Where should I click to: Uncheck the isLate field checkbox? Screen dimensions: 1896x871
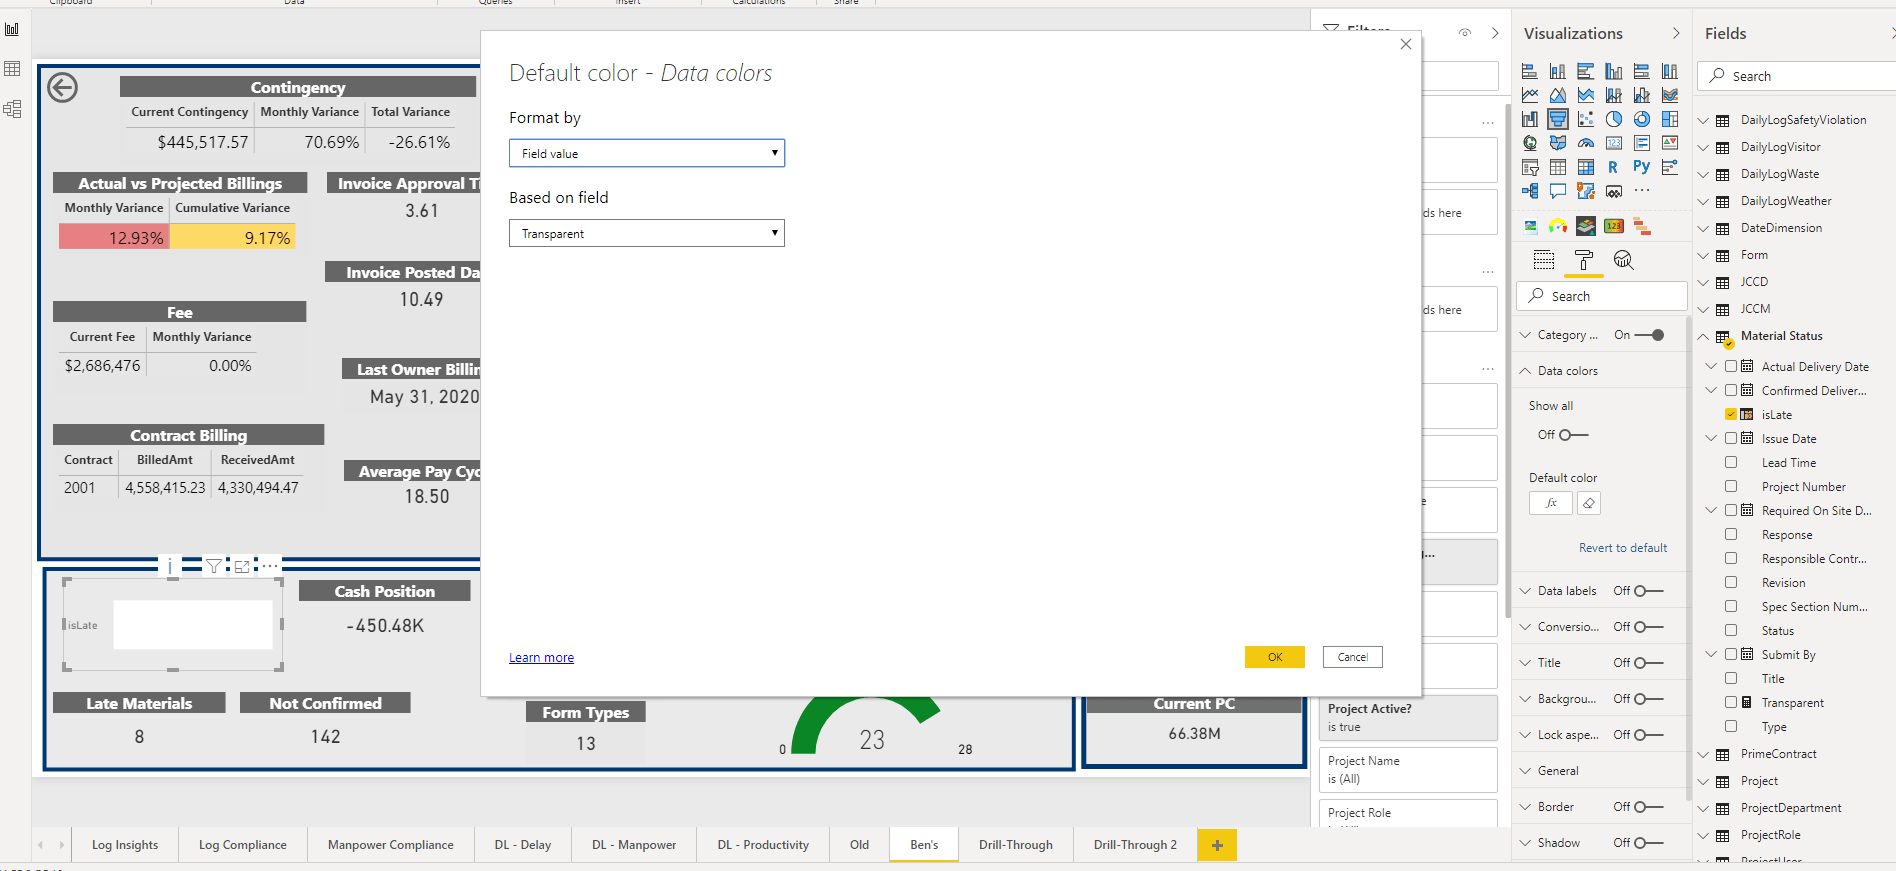tap(1731, 414)
